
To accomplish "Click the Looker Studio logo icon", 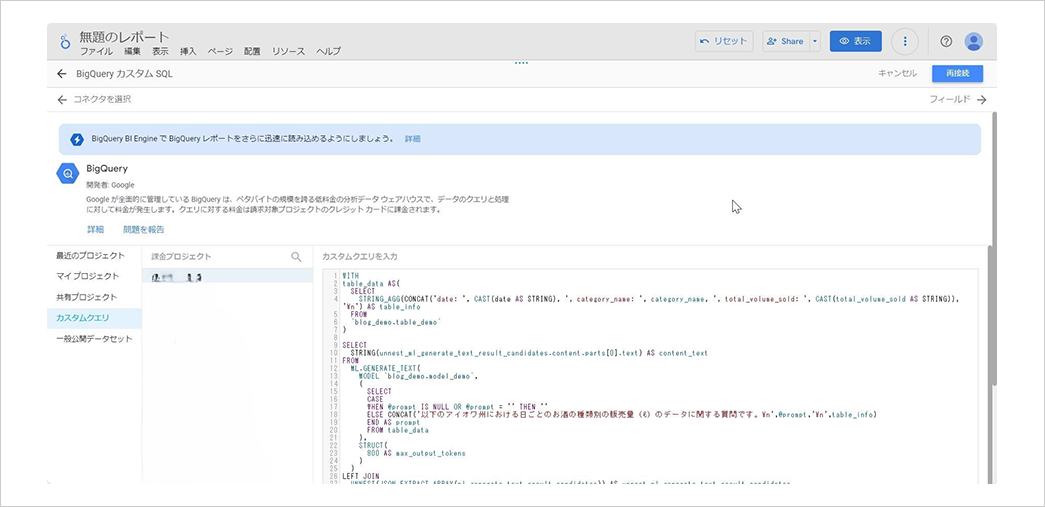I will pyautogui.click(x=65, y=42).
